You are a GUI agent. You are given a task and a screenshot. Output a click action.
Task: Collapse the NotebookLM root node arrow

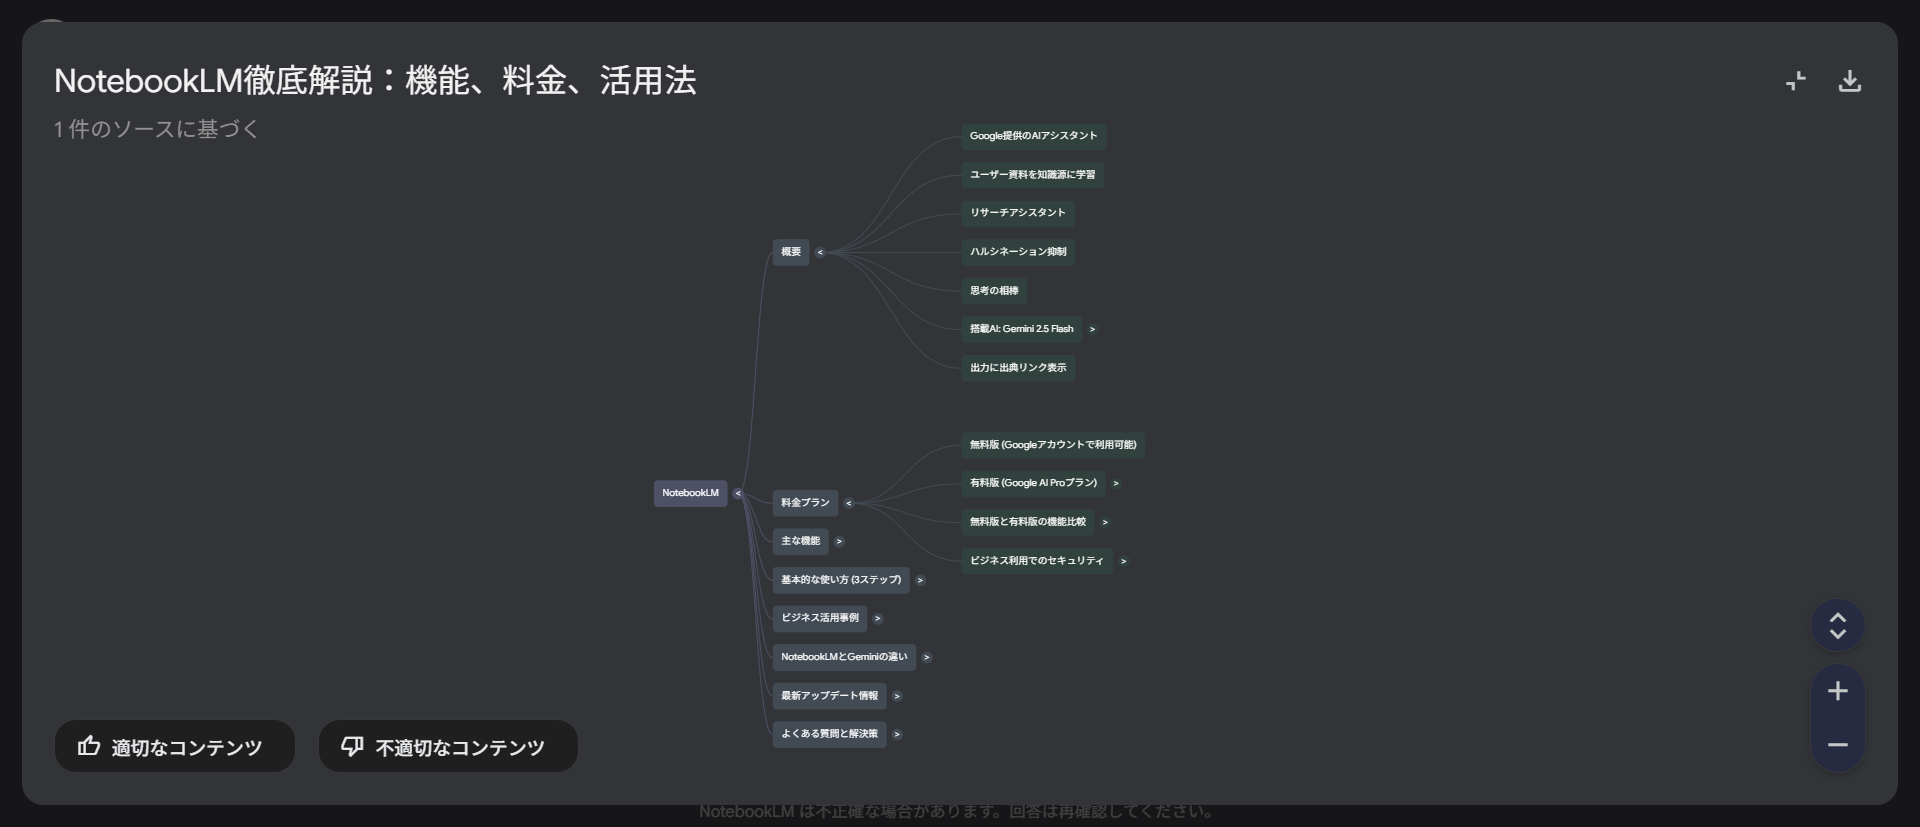tap(738, 493)
